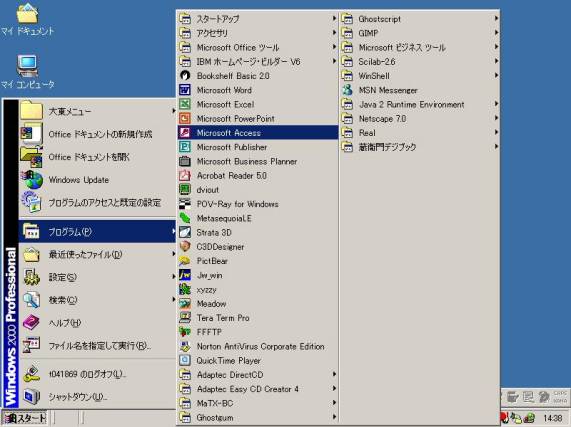Open the 検索(C) menu entry

click(x=98, y=300)
